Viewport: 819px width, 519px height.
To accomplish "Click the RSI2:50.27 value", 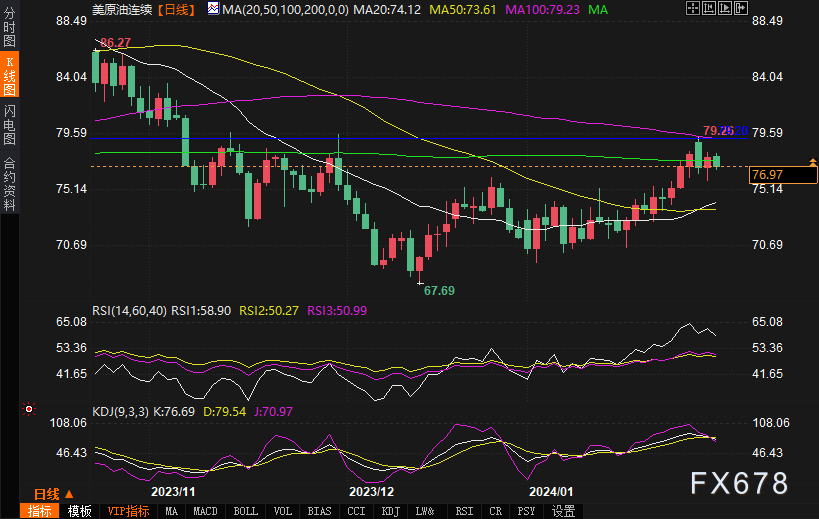I will (x=269, y=311).
